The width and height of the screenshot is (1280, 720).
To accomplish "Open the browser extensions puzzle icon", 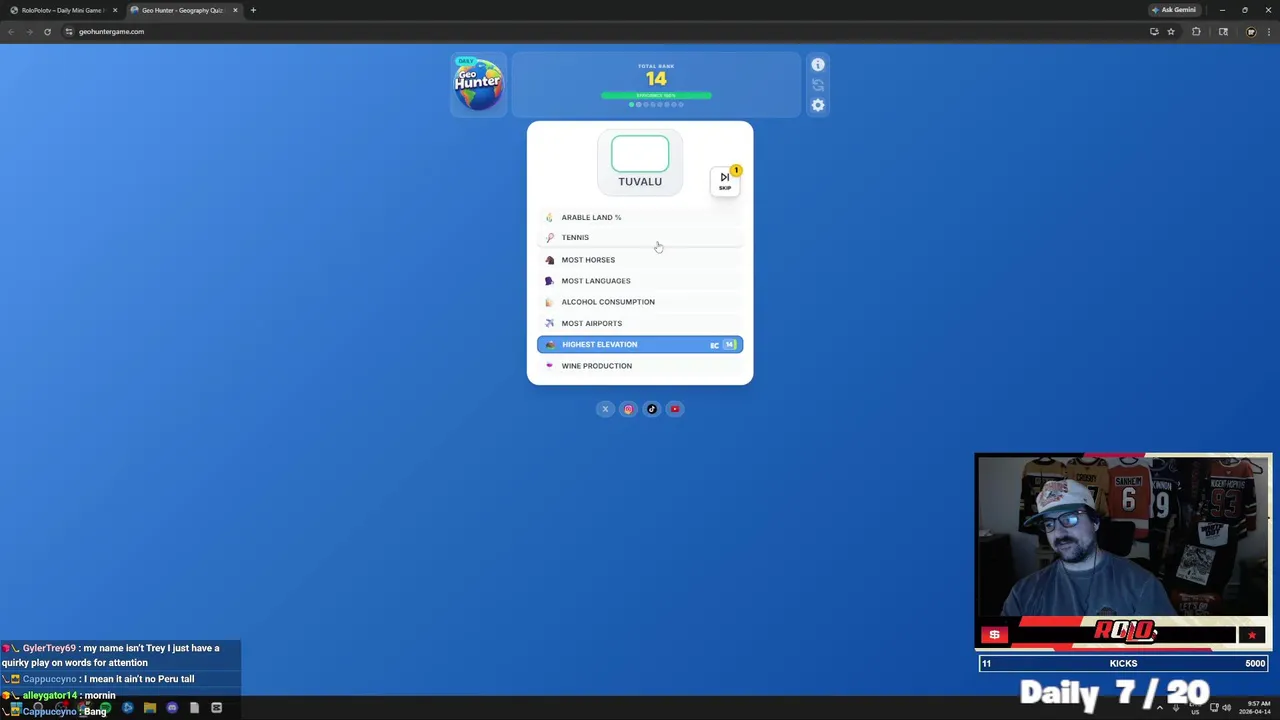I will pos(1196,32).
